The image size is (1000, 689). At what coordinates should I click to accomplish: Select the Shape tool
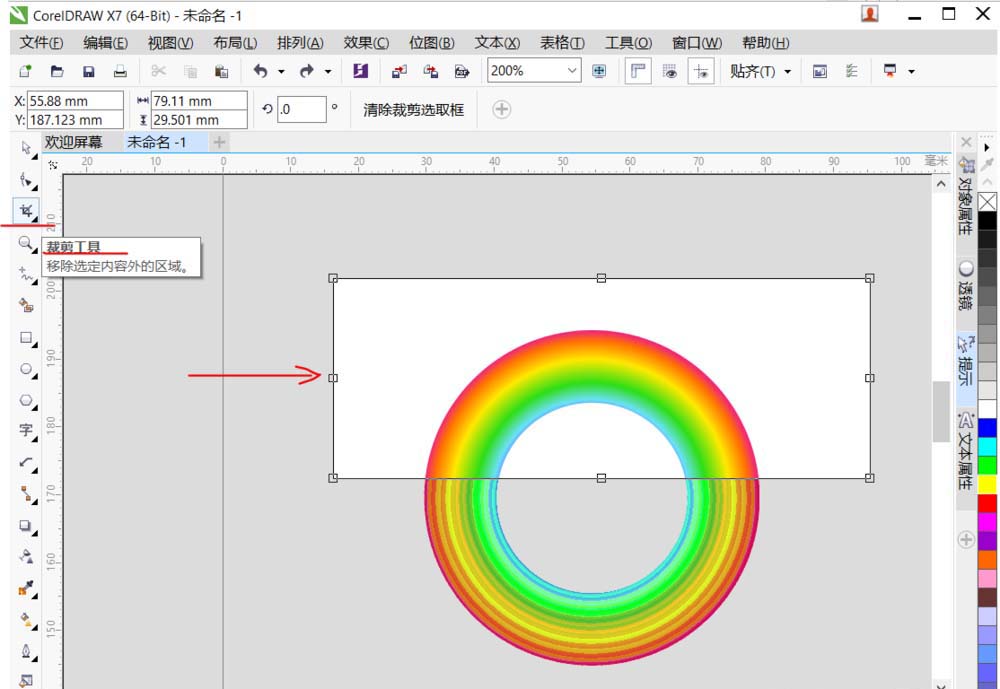pos(25,179)
